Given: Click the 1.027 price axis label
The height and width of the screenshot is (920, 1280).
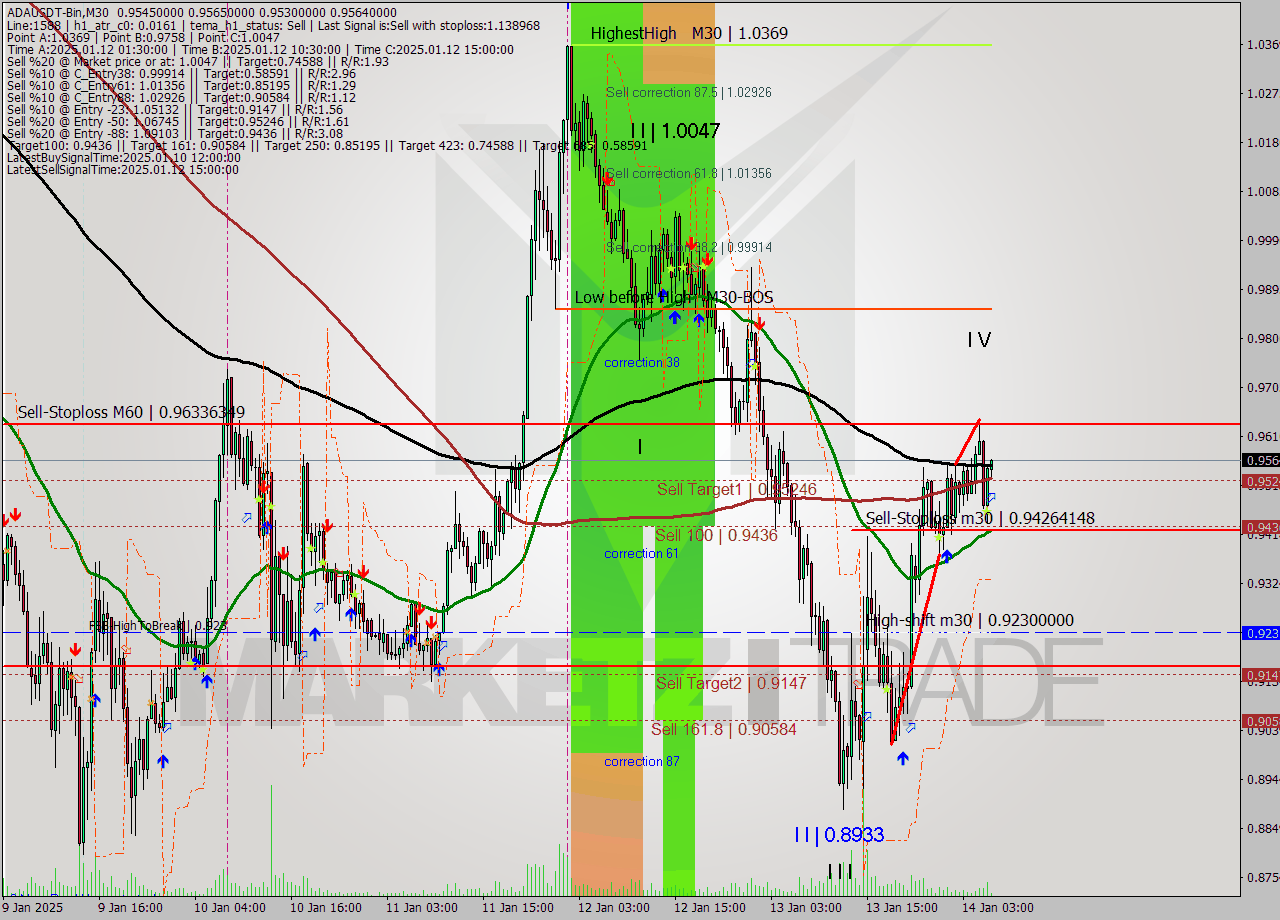Looking at the screenshot, I should (1262, 93).
